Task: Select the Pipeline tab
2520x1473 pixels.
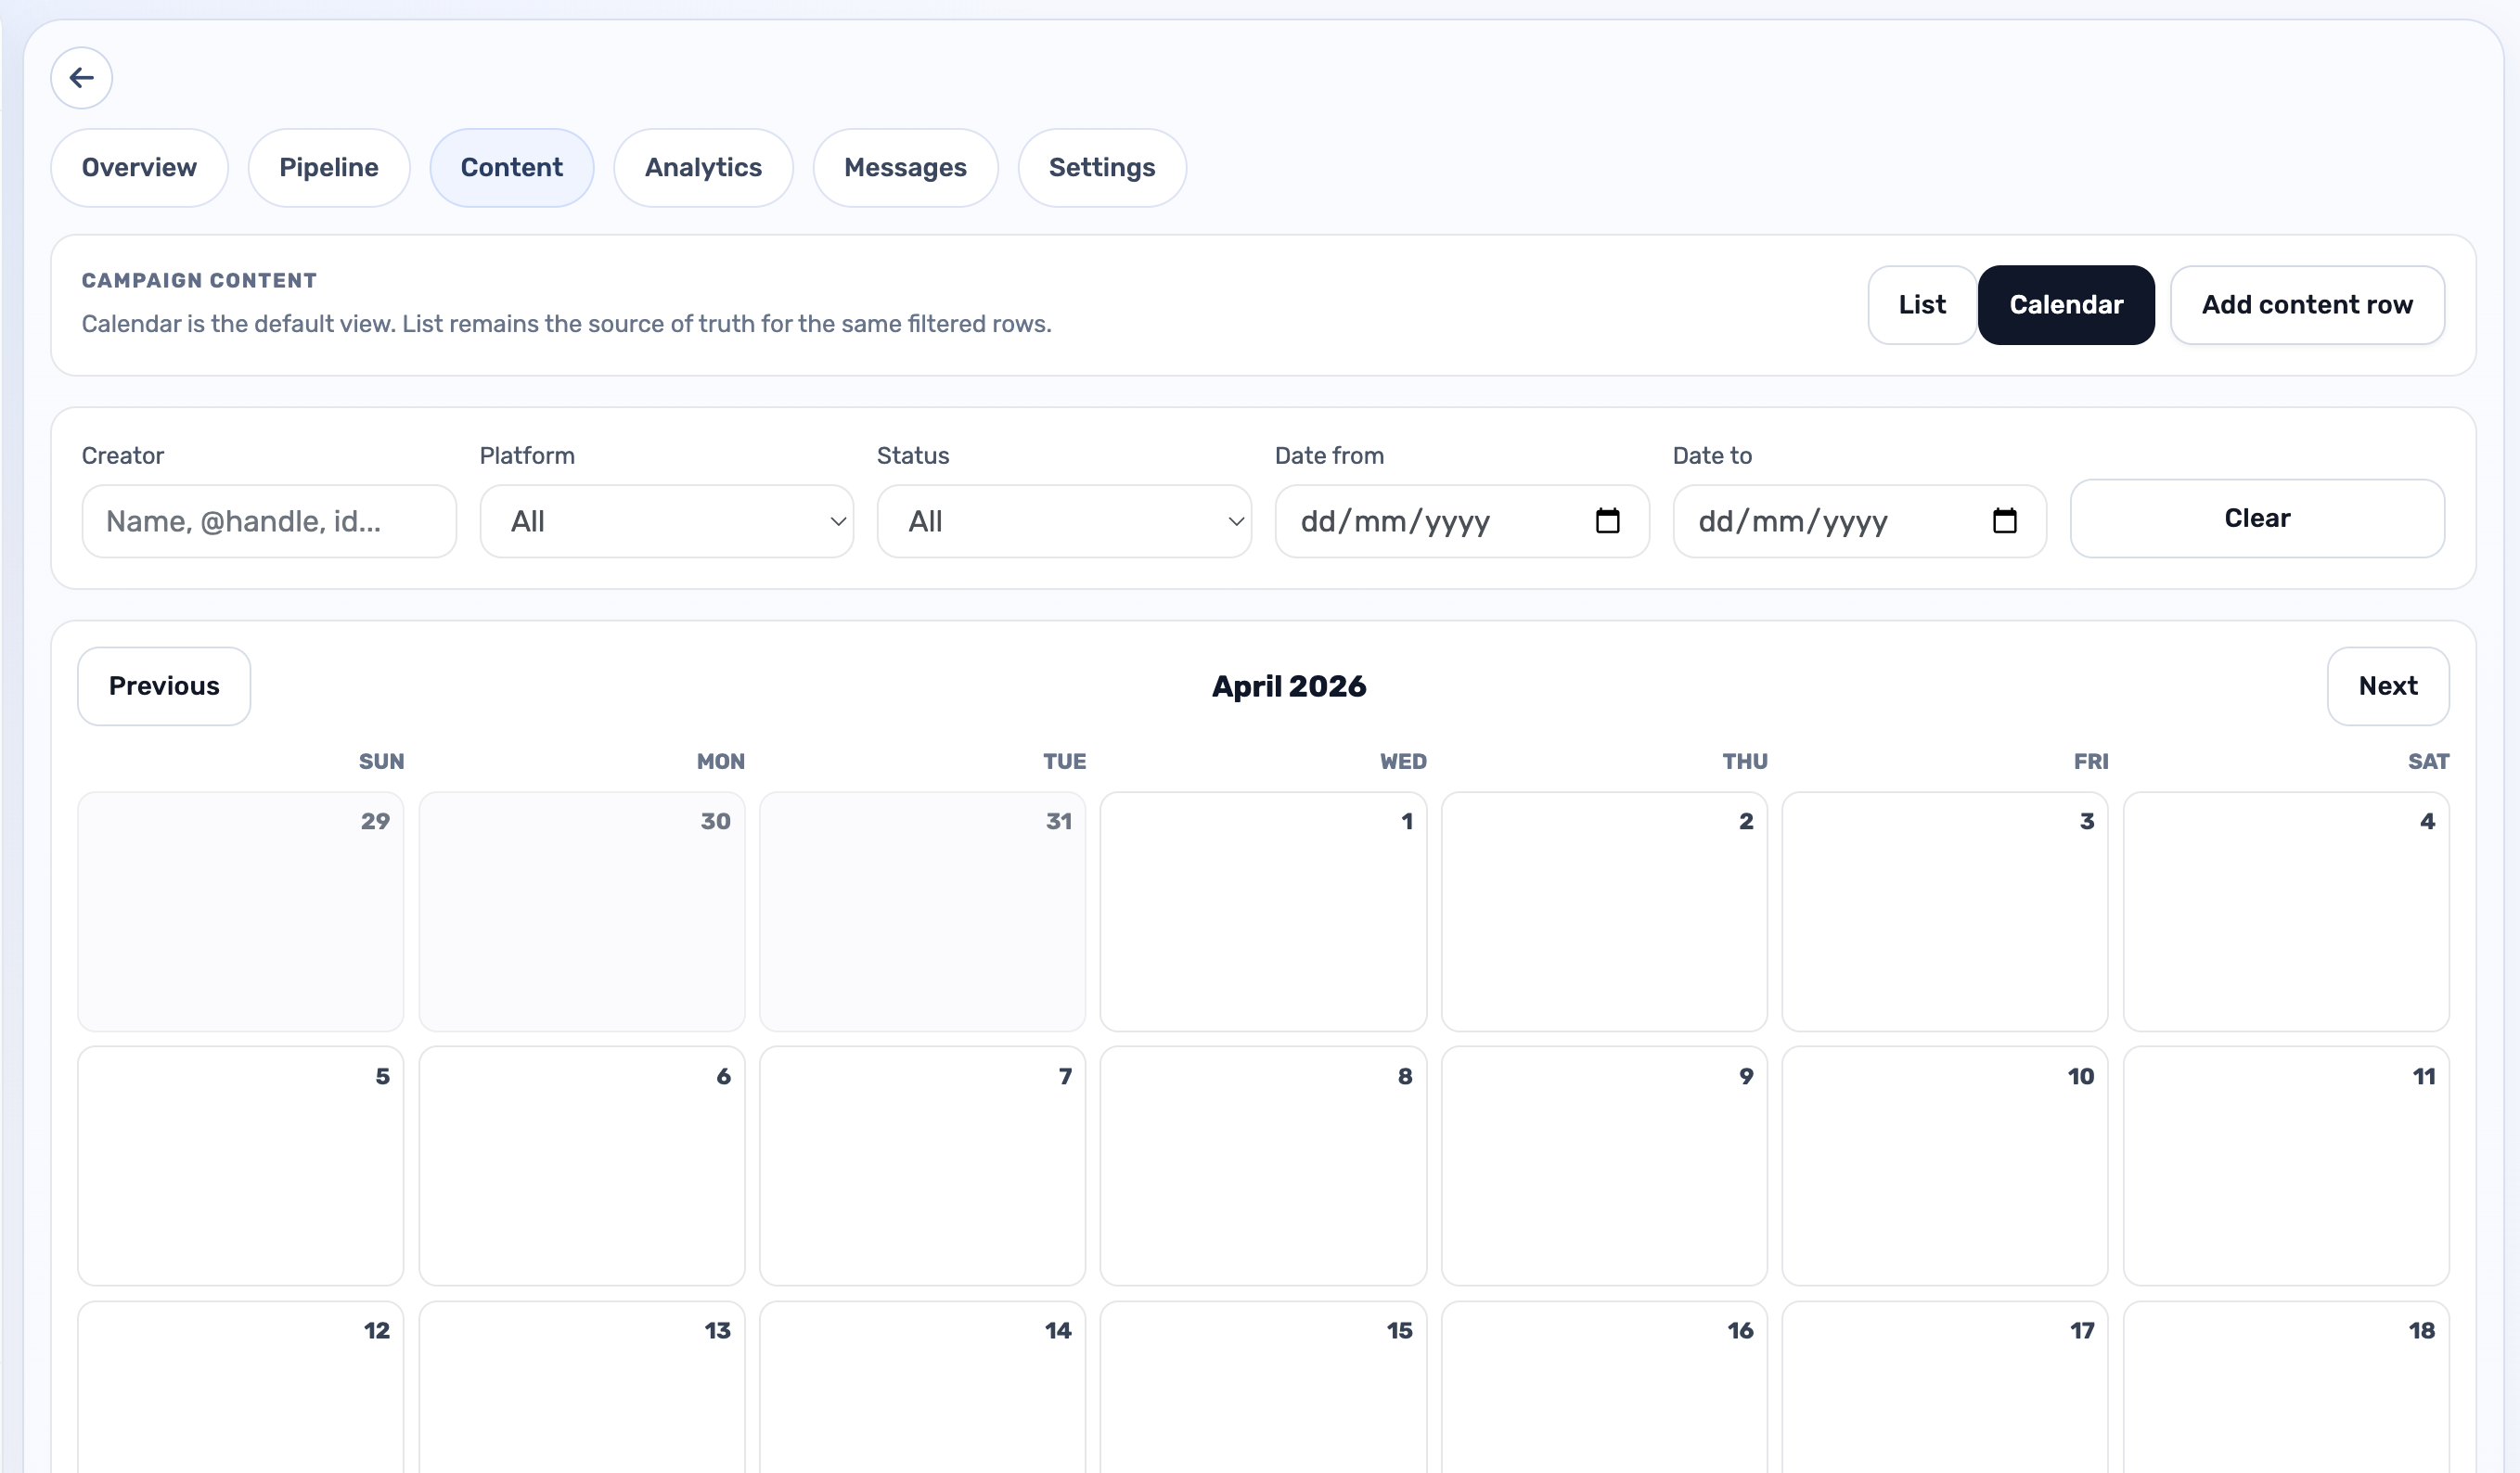Action: click(329, 167)
